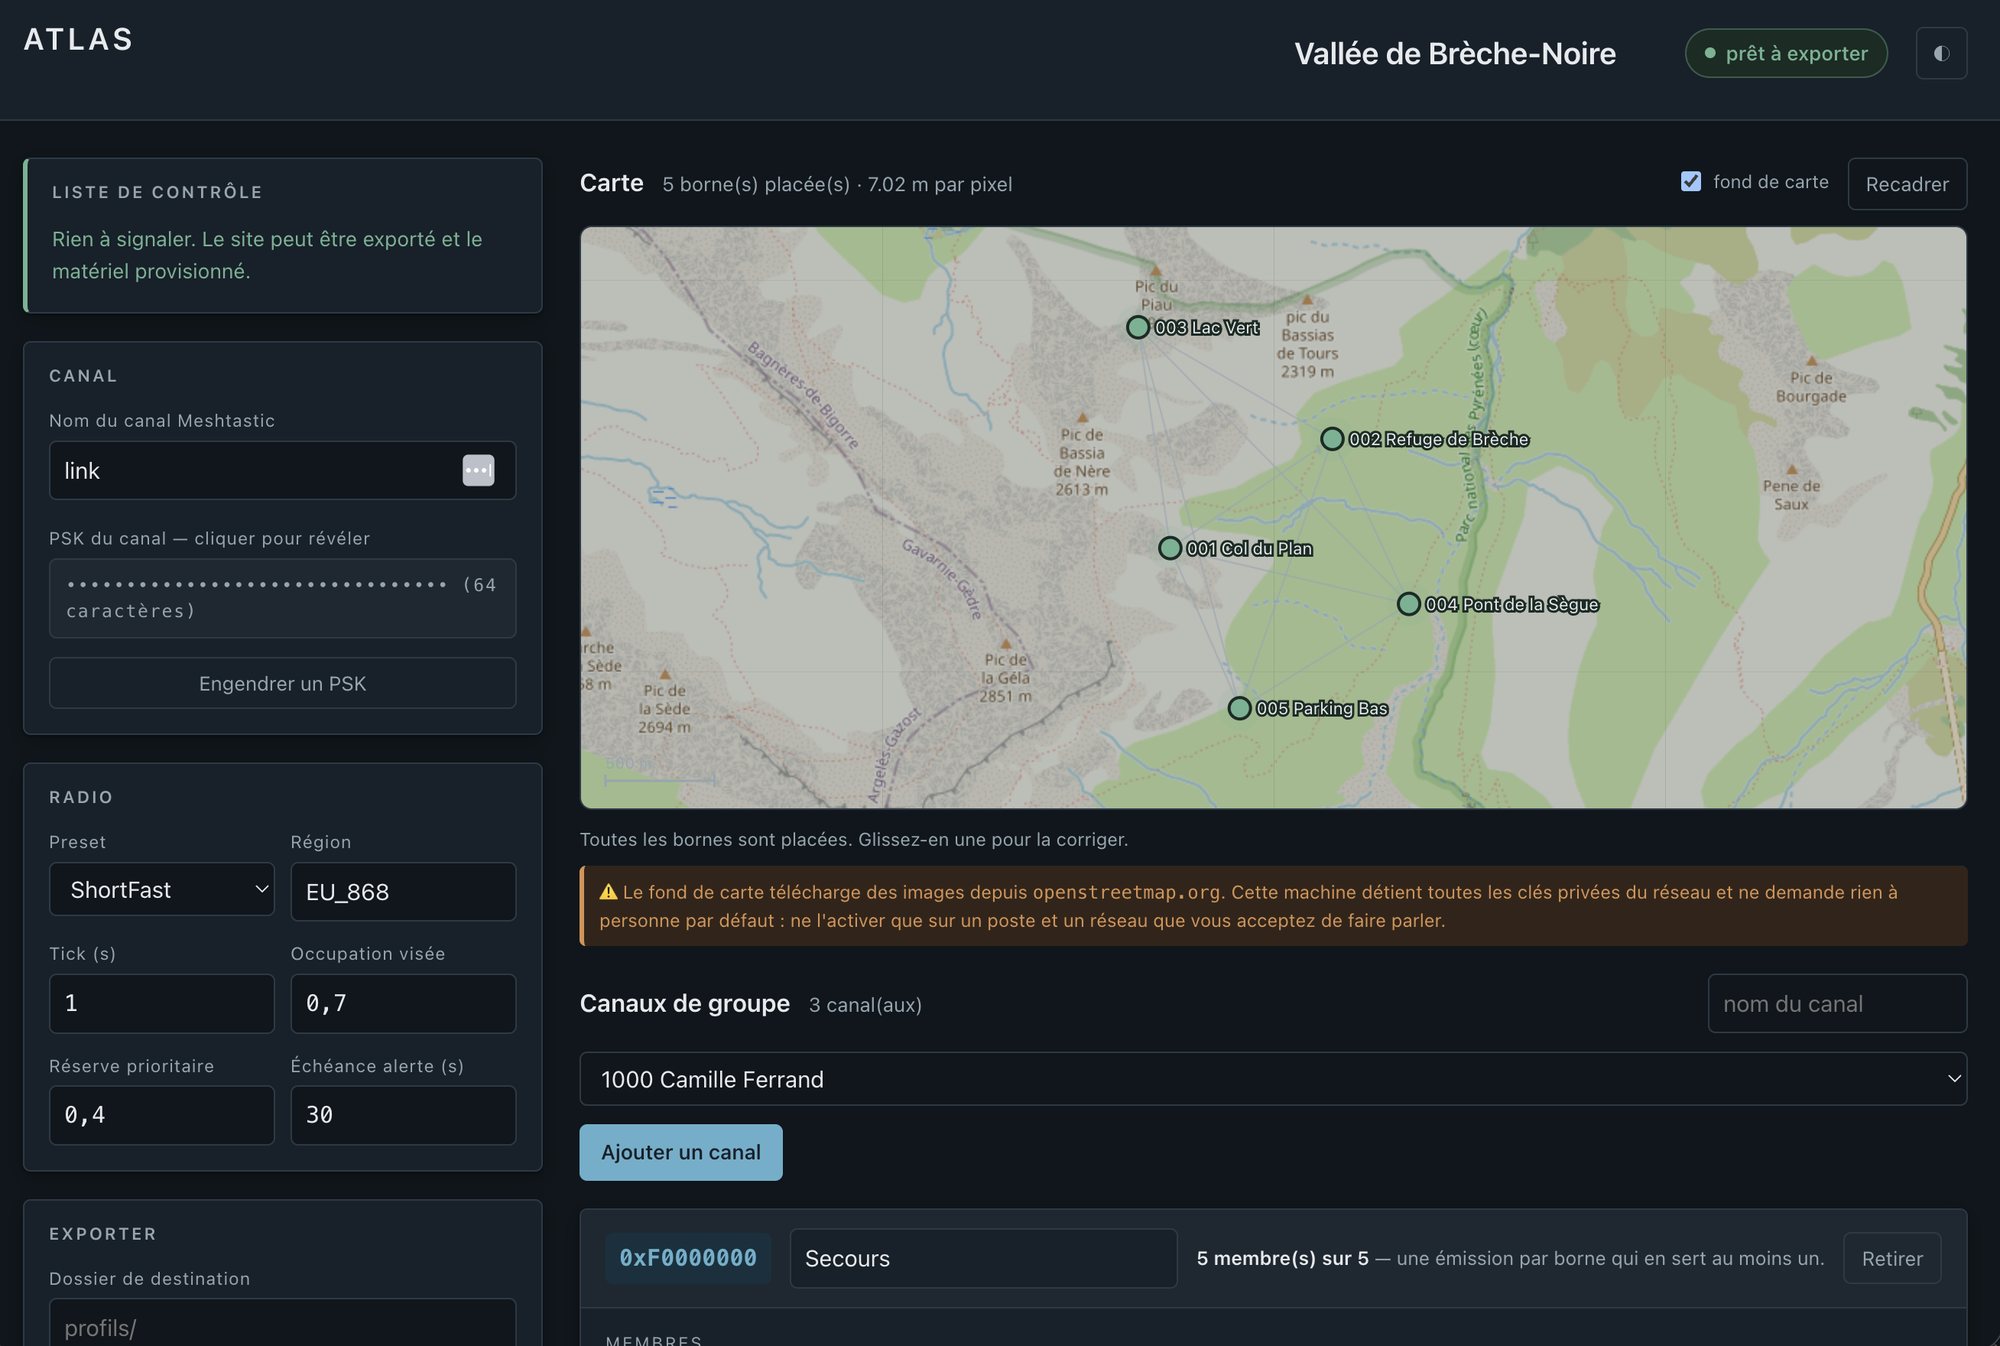The width and height of the screenshot is (2000, 1346).
Task: Edit the Secours channel name field
Action: coord(983,1258)
